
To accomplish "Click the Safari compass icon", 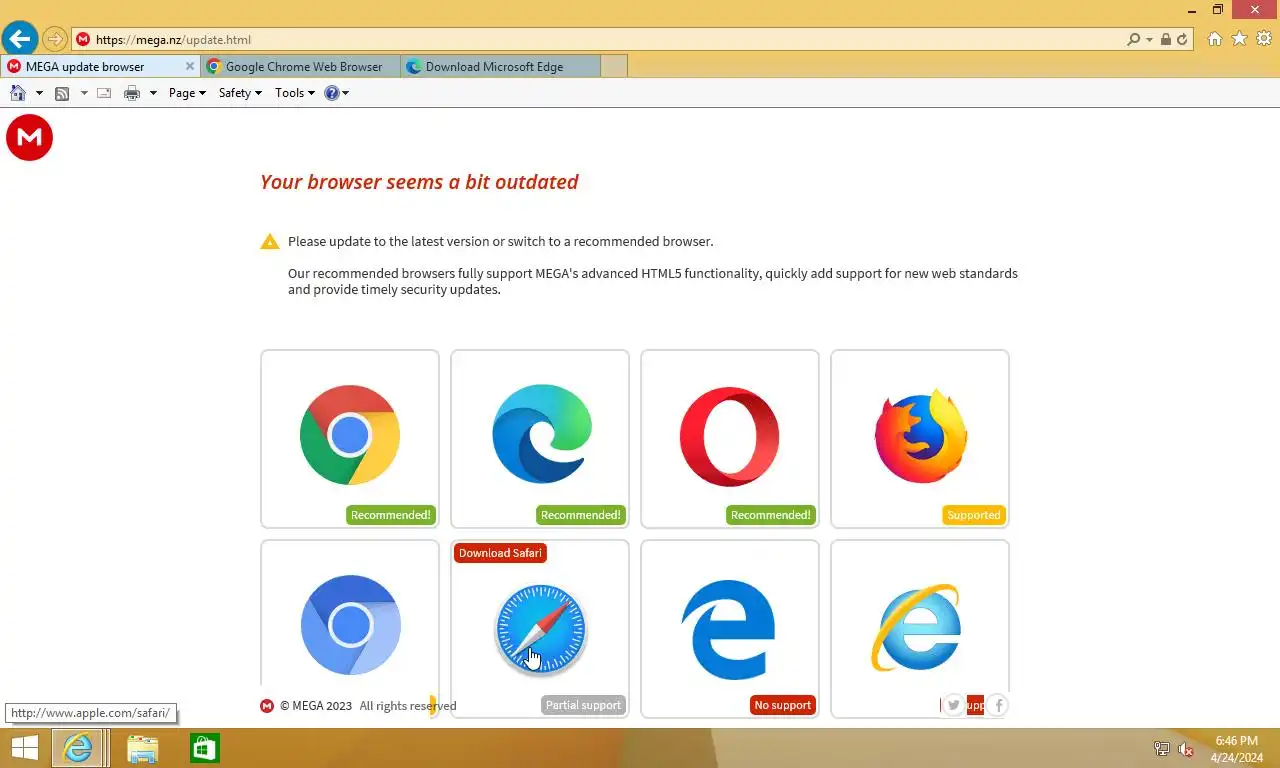I will [540, 630].
